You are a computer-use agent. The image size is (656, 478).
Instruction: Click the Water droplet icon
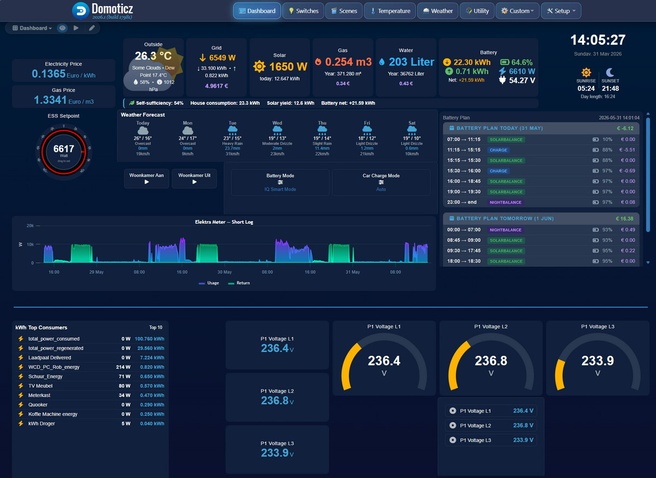(x=382, y=62)
